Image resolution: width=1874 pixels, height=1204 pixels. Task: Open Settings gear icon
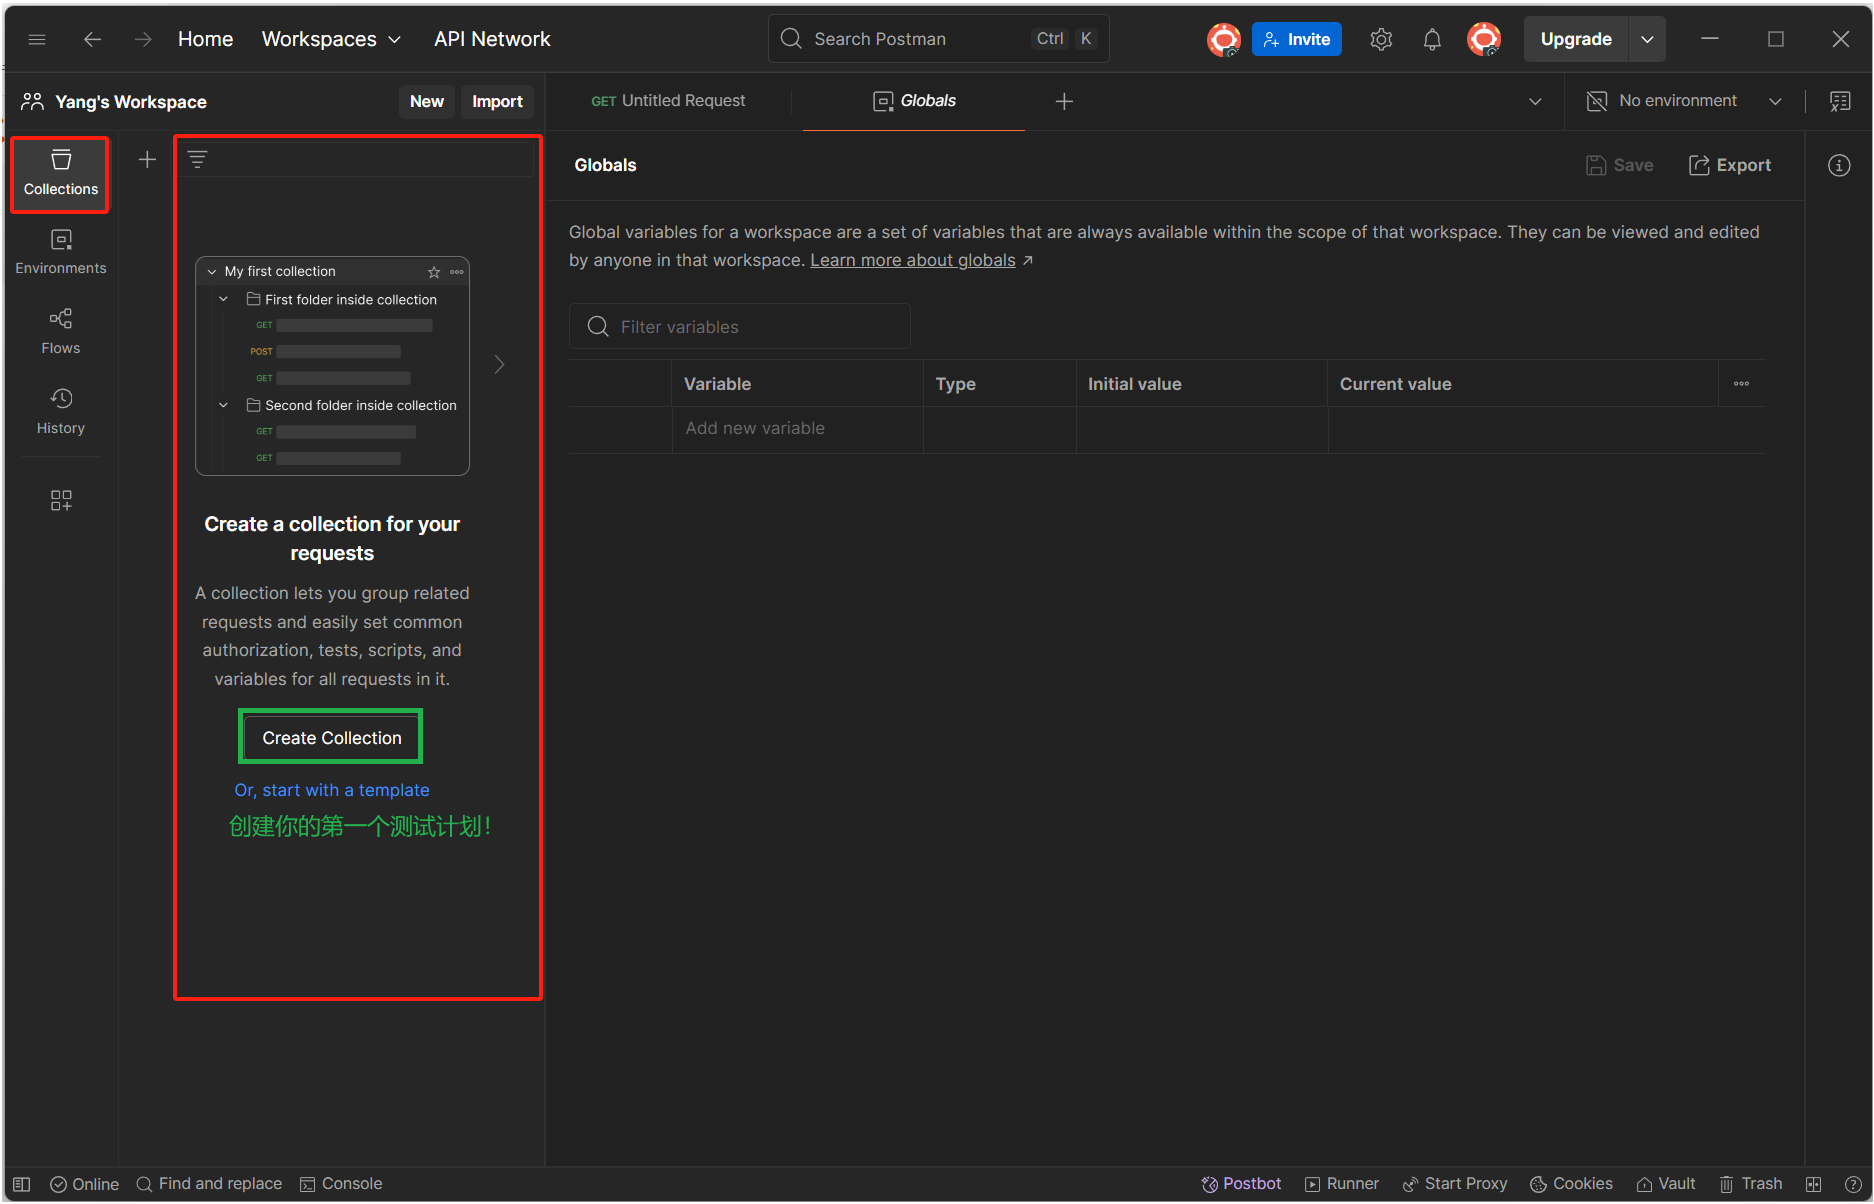pos(1381,39)
